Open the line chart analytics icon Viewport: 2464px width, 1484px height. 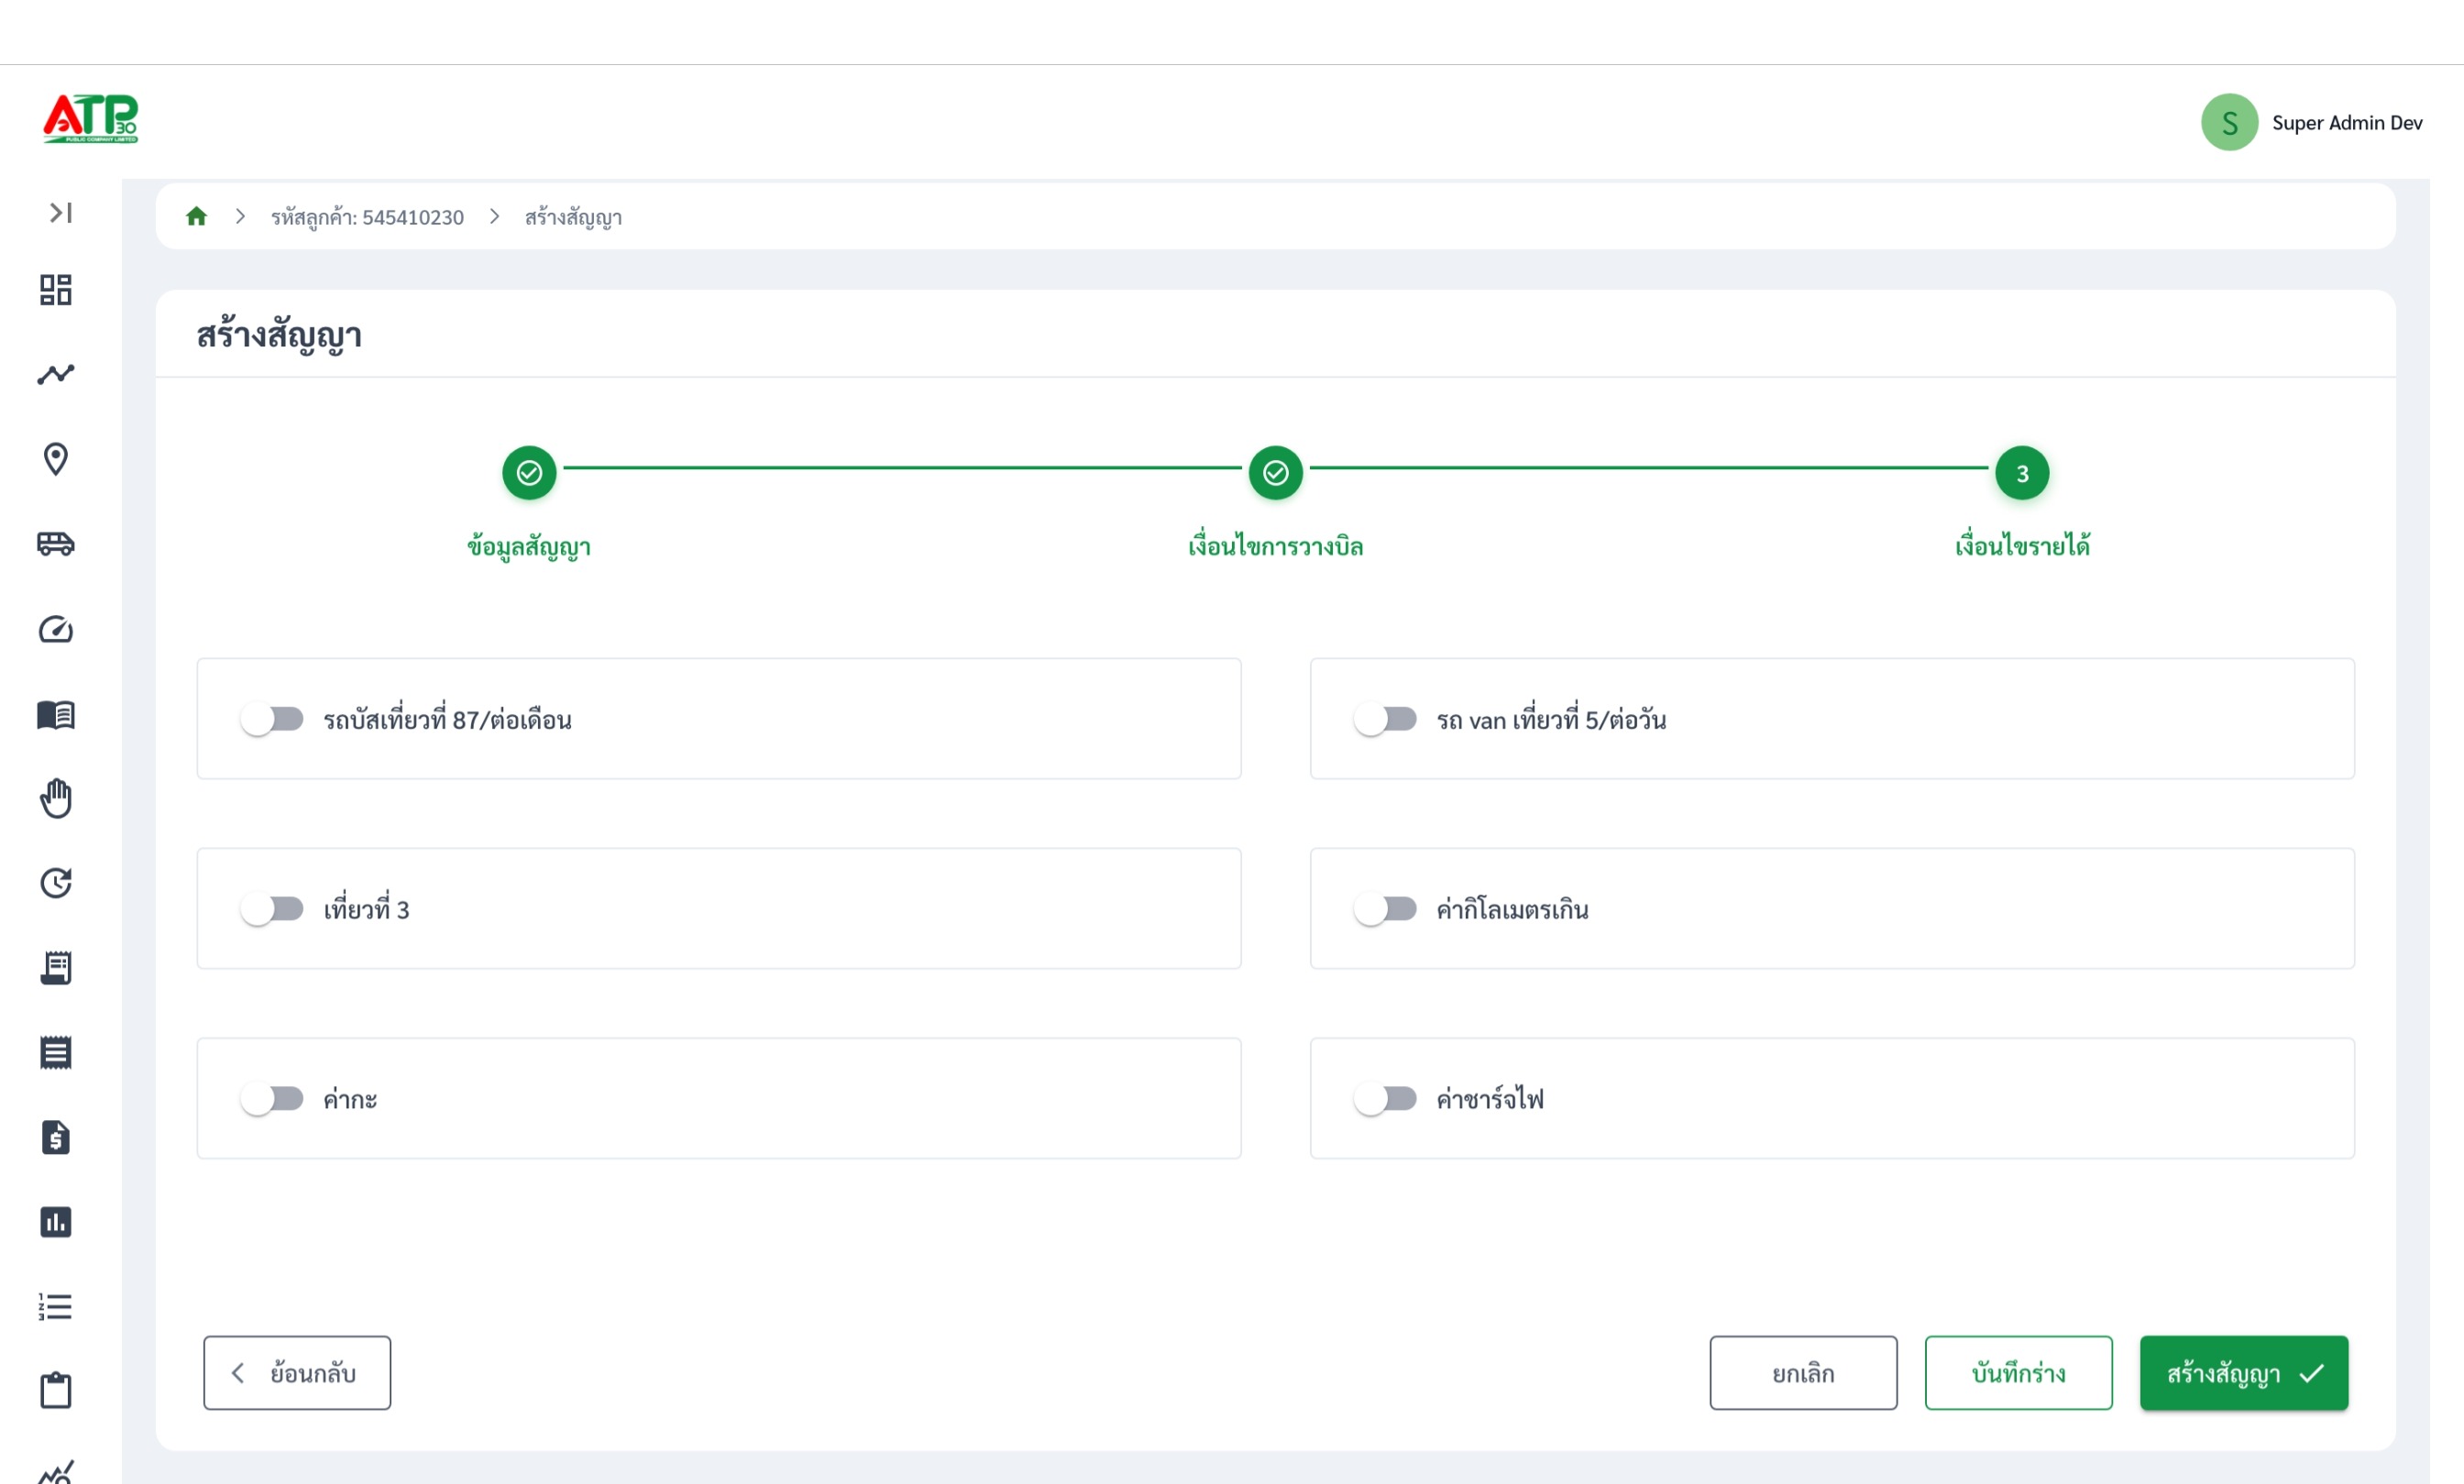[56, 374]
